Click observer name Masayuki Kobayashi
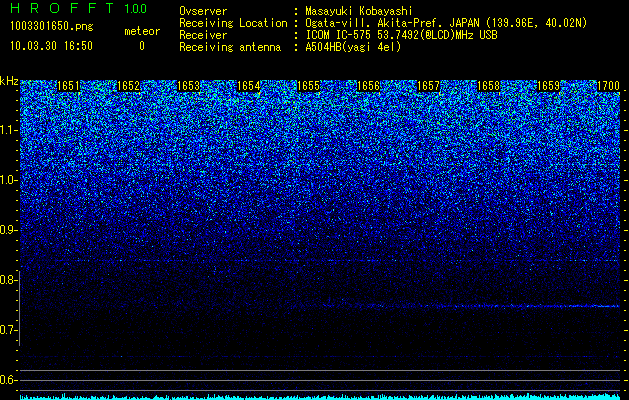629x400 pixels. (359, 11)
